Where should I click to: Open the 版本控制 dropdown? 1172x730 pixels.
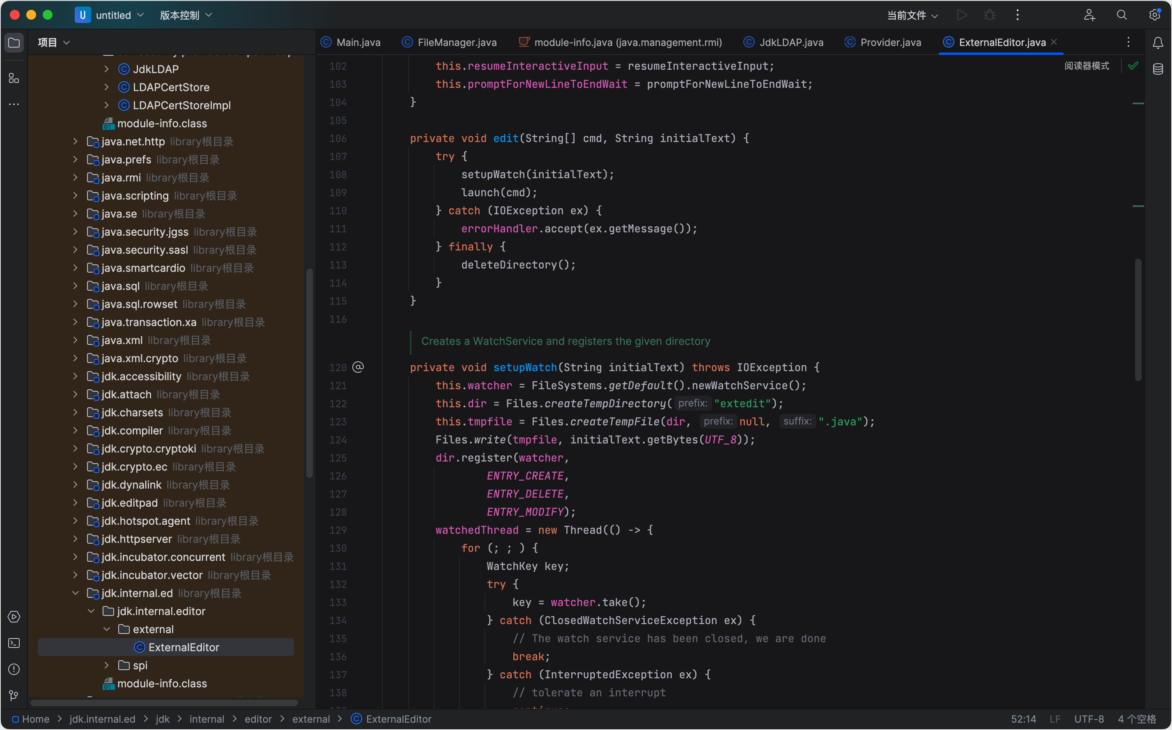[186, 15]
